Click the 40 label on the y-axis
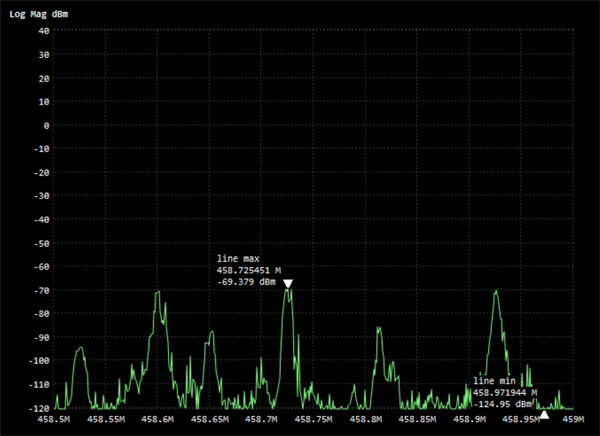 [43, 30]
